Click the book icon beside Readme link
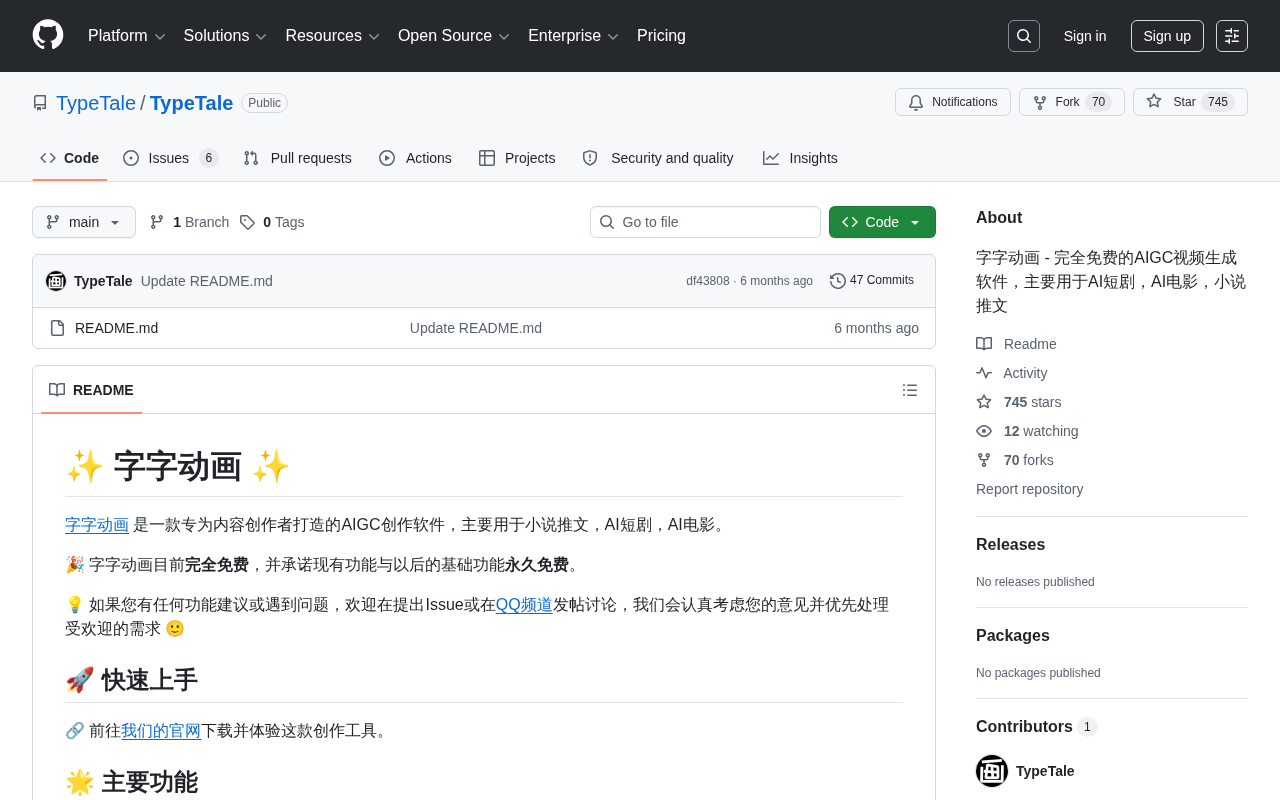Image resolution: width=1280 pixels, height=800 pixels. point(984,344)
